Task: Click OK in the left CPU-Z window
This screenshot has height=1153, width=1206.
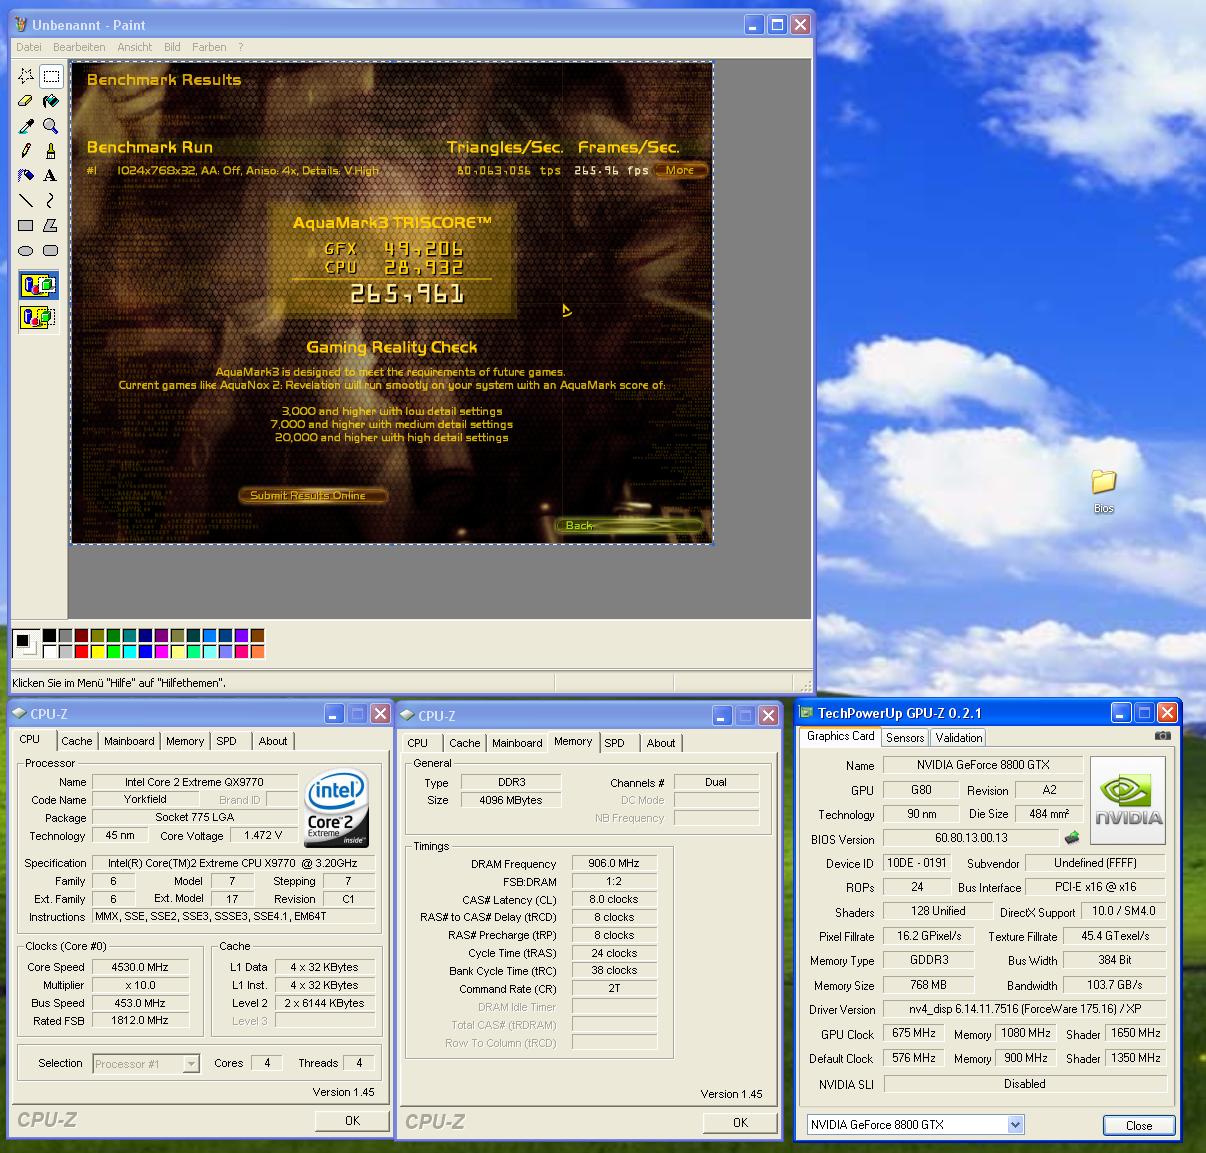Action: tap(352, 1121)
